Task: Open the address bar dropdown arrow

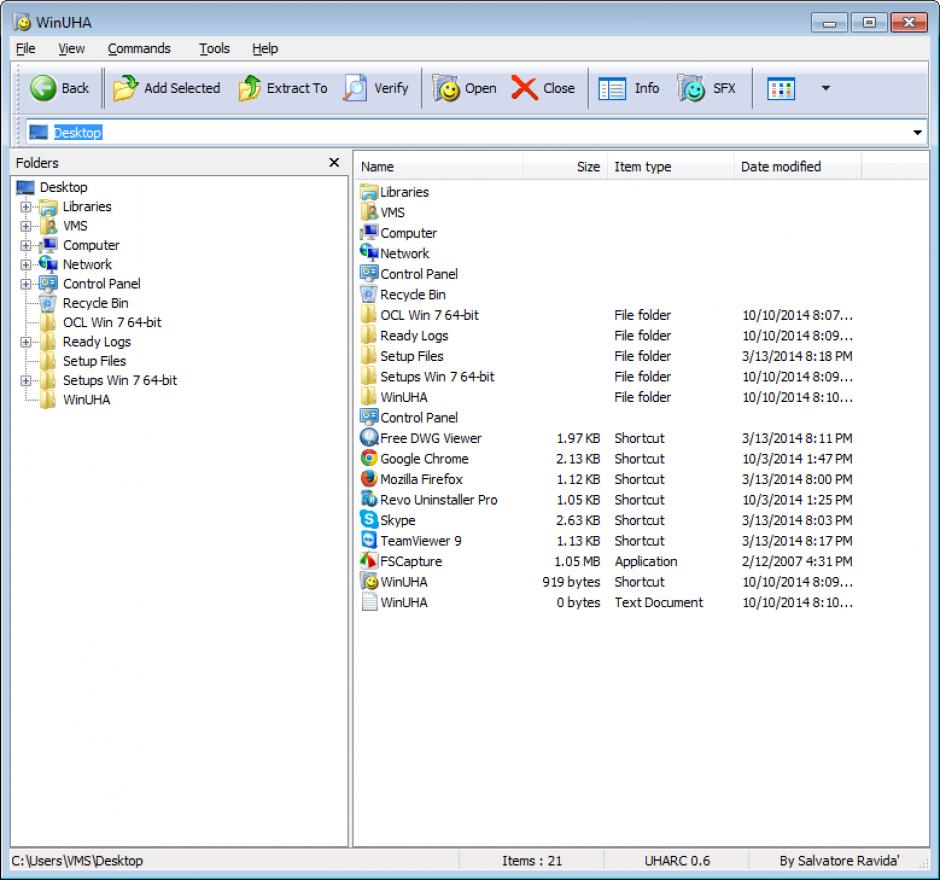Action: 917,133
